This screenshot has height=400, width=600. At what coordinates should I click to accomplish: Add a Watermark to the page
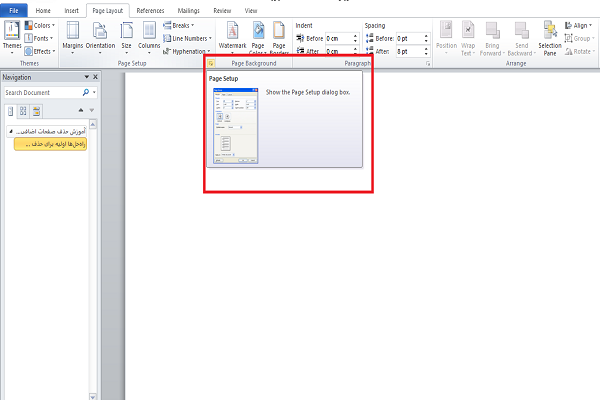pyautogui.click(x=231, y=36)
